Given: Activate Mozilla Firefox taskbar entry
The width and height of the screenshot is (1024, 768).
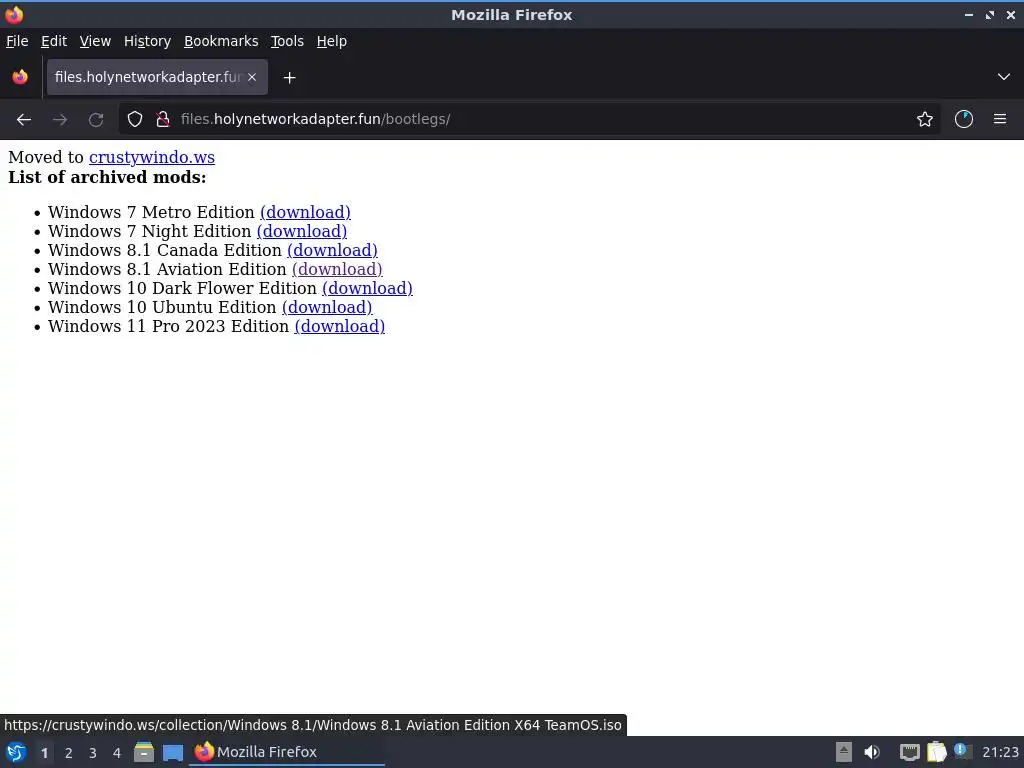Looking at the screenshot, I should [x=286, y=752].
